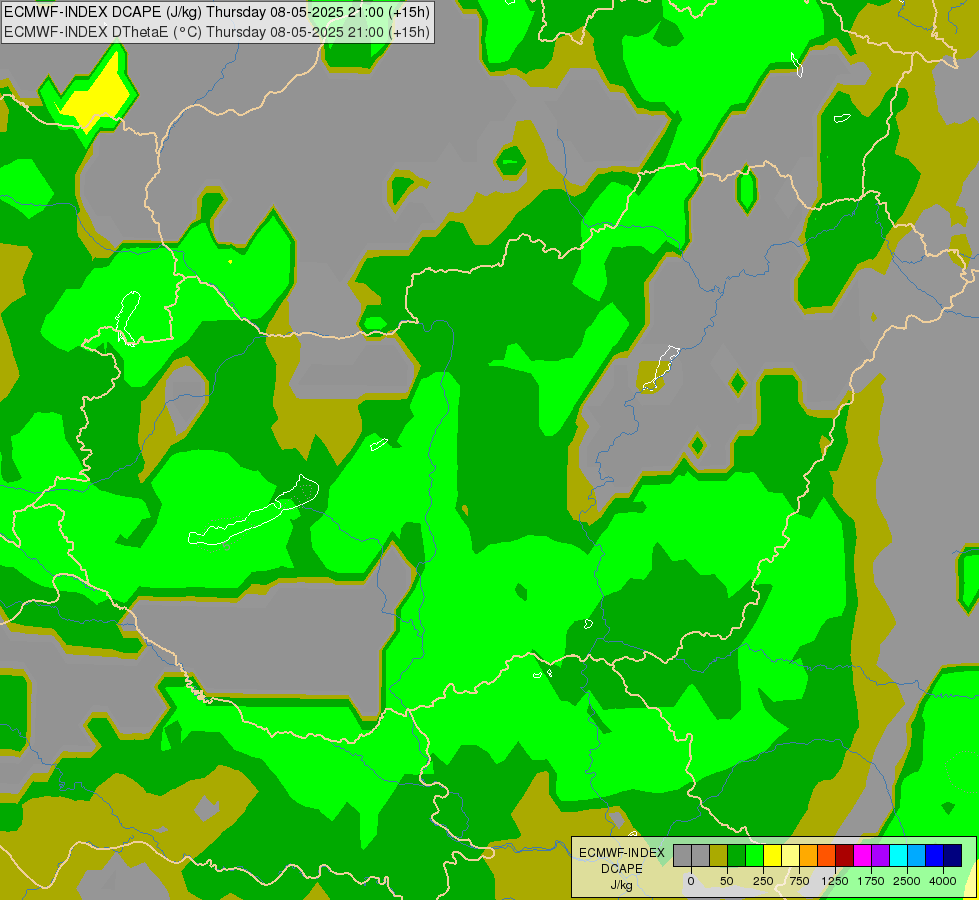Click the legend value 1750
The width and height of the screenshot is (979, 900).
coord(871,881)
